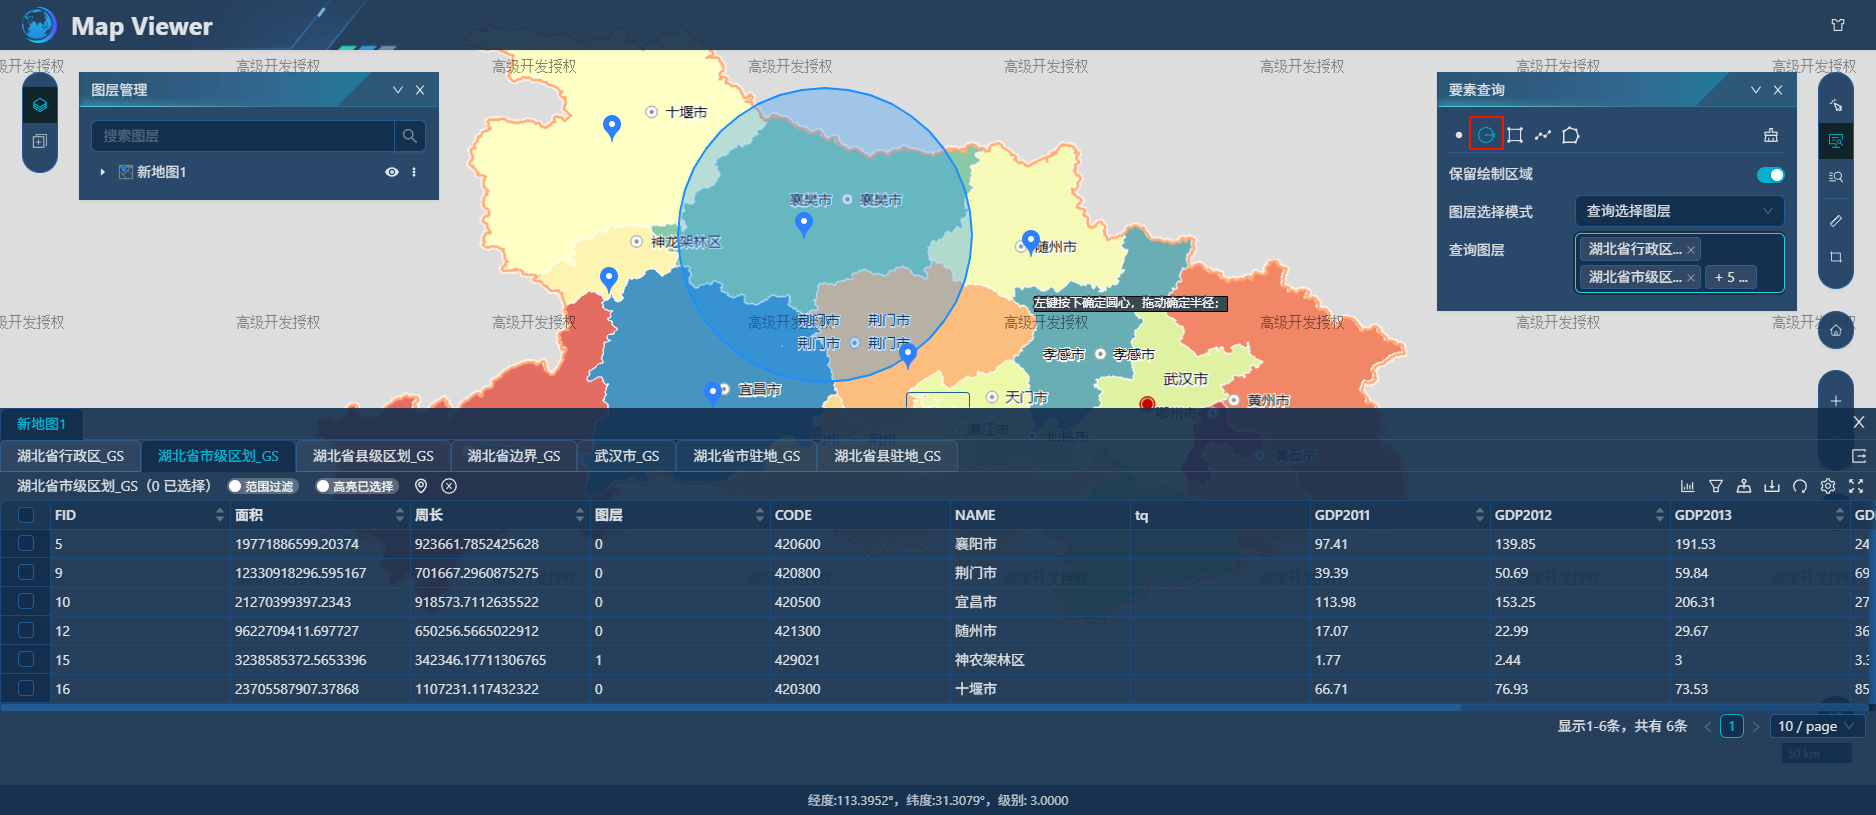Tick the checkbox for row 神农架林区
The height and width of the screenshot is (815, 1876).
point(26,659)
